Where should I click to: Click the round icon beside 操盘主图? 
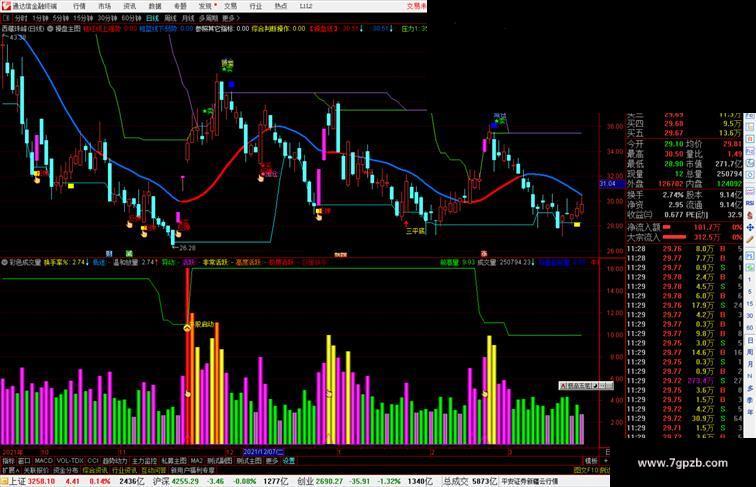(50, 29)
